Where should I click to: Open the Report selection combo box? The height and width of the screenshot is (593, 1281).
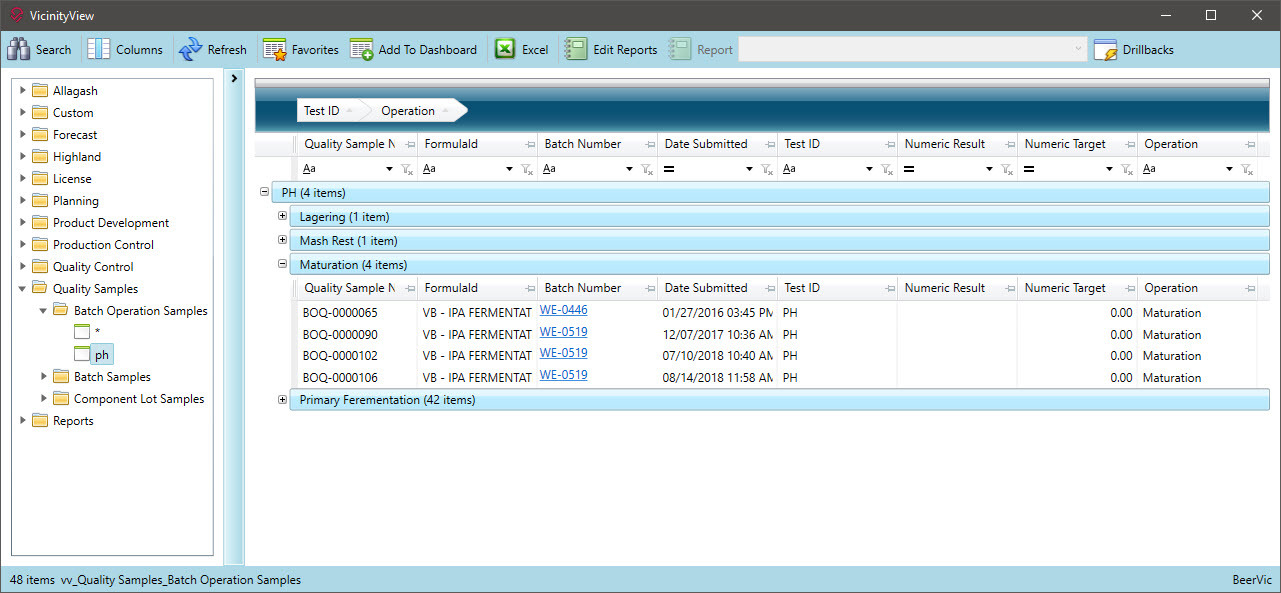(x=912, y=50)
